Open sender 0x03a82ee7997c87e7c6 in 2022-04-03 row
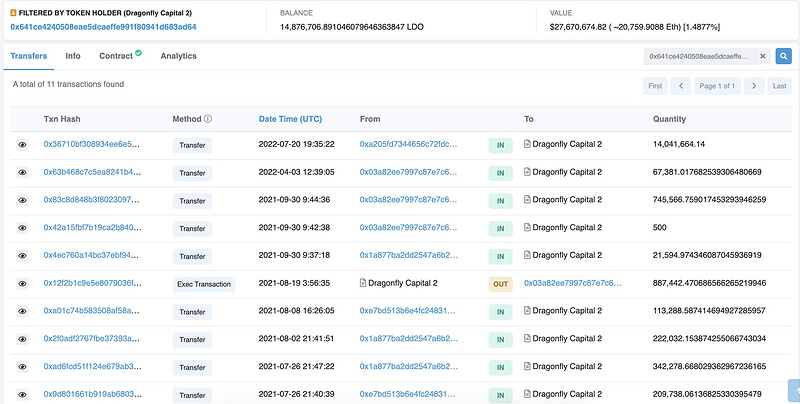Image resolution: width=800 pixels, height=404 pixels. 408,172
